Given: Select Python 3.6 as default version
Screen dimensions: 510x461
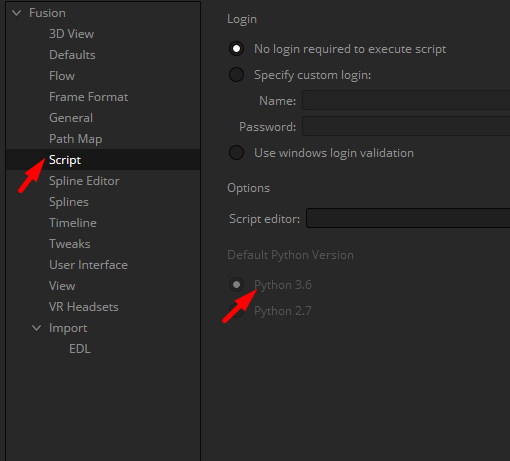Looking at the screenshot, I should 236,285.
